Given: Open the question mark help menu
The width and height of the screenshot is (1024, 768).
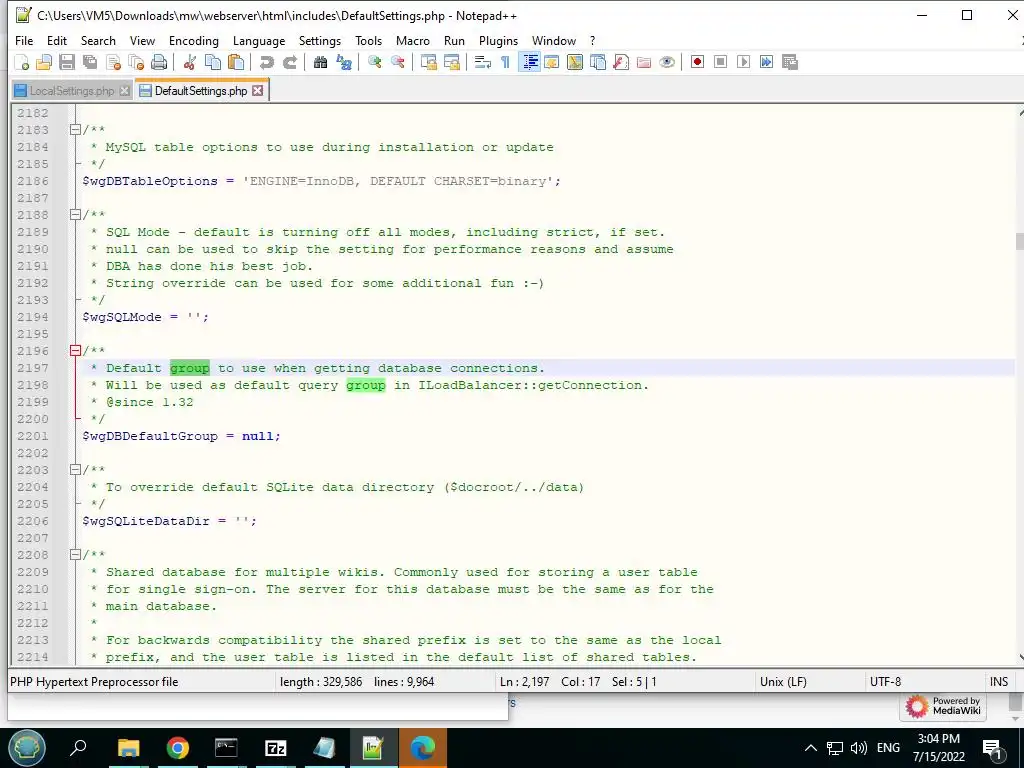Looking at the screenshot, I should pos(592,40).
